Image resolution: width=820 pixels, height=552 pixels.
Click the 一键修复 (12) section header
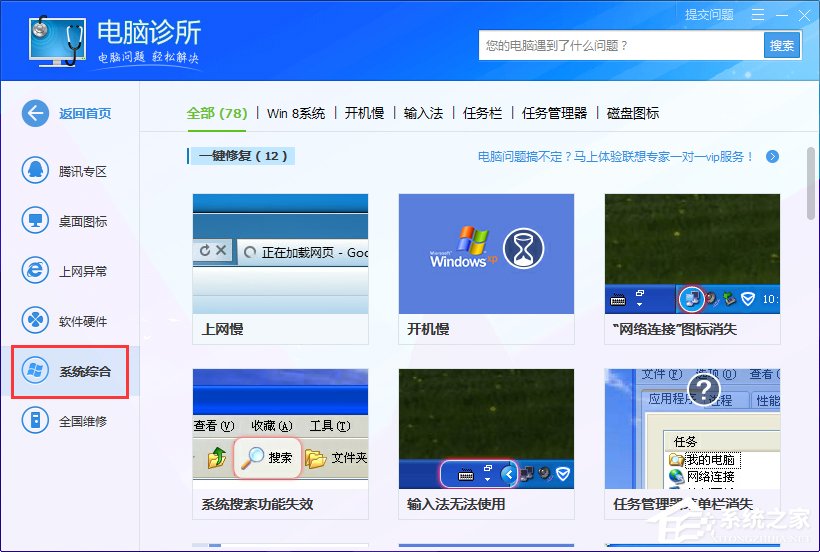coord(242,156)
